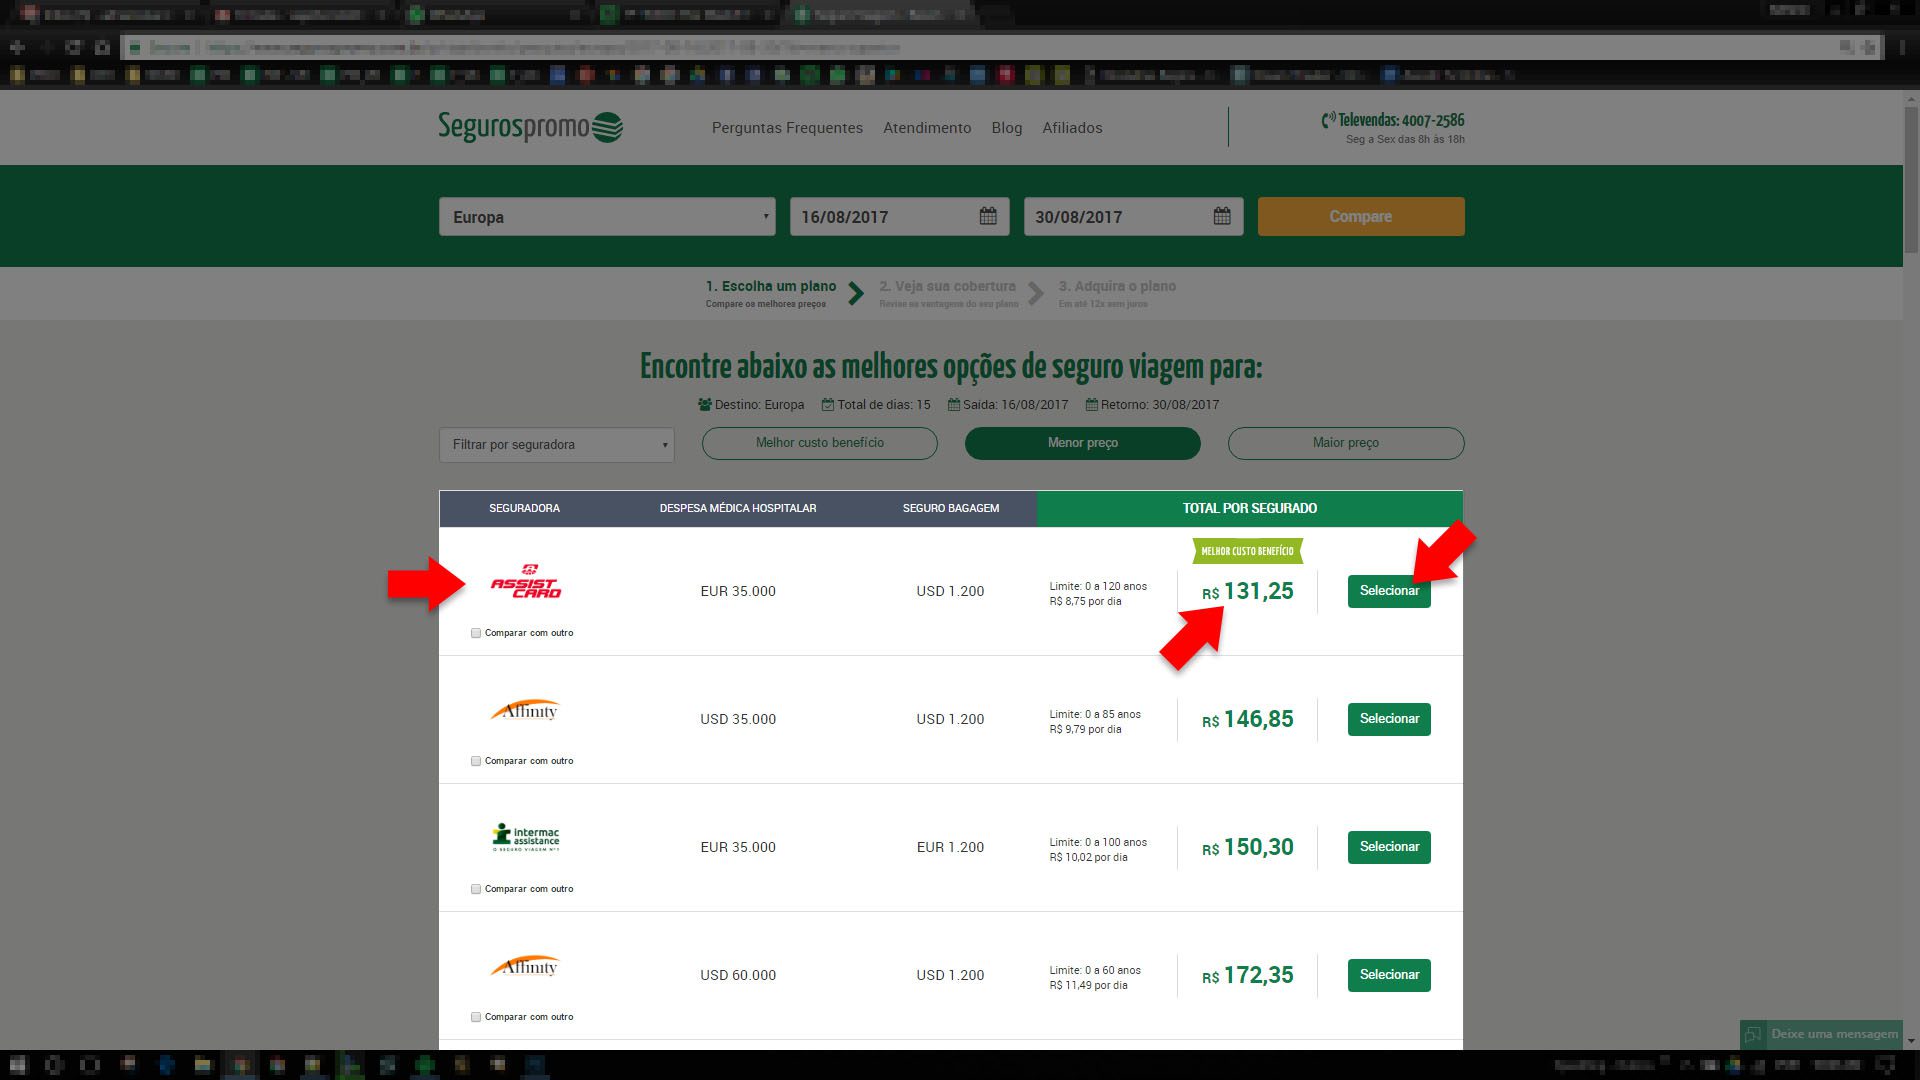
Task: Click chat icon in Deixe uma mensagem
Action: tap(1752, 1034)
